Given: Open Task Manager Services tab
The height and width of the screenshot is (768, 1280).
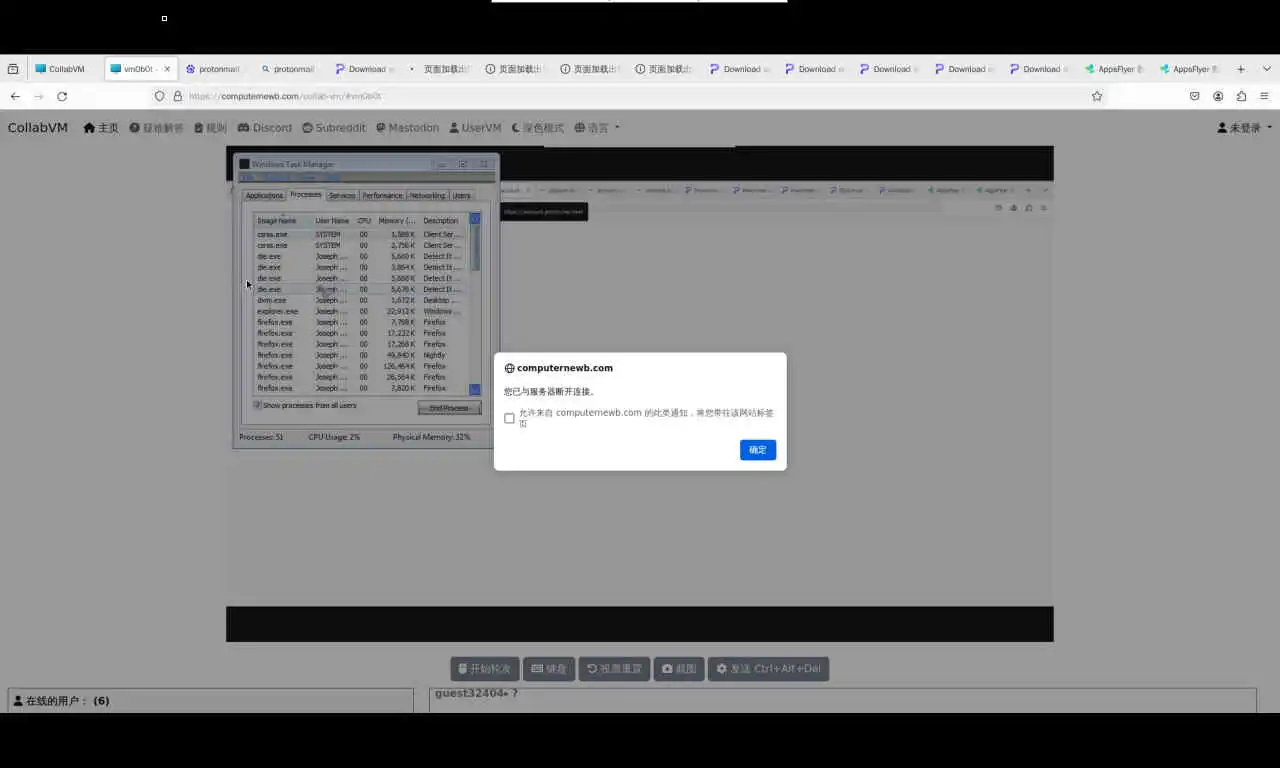Looking at the screenshot, I should click(342, 196).
